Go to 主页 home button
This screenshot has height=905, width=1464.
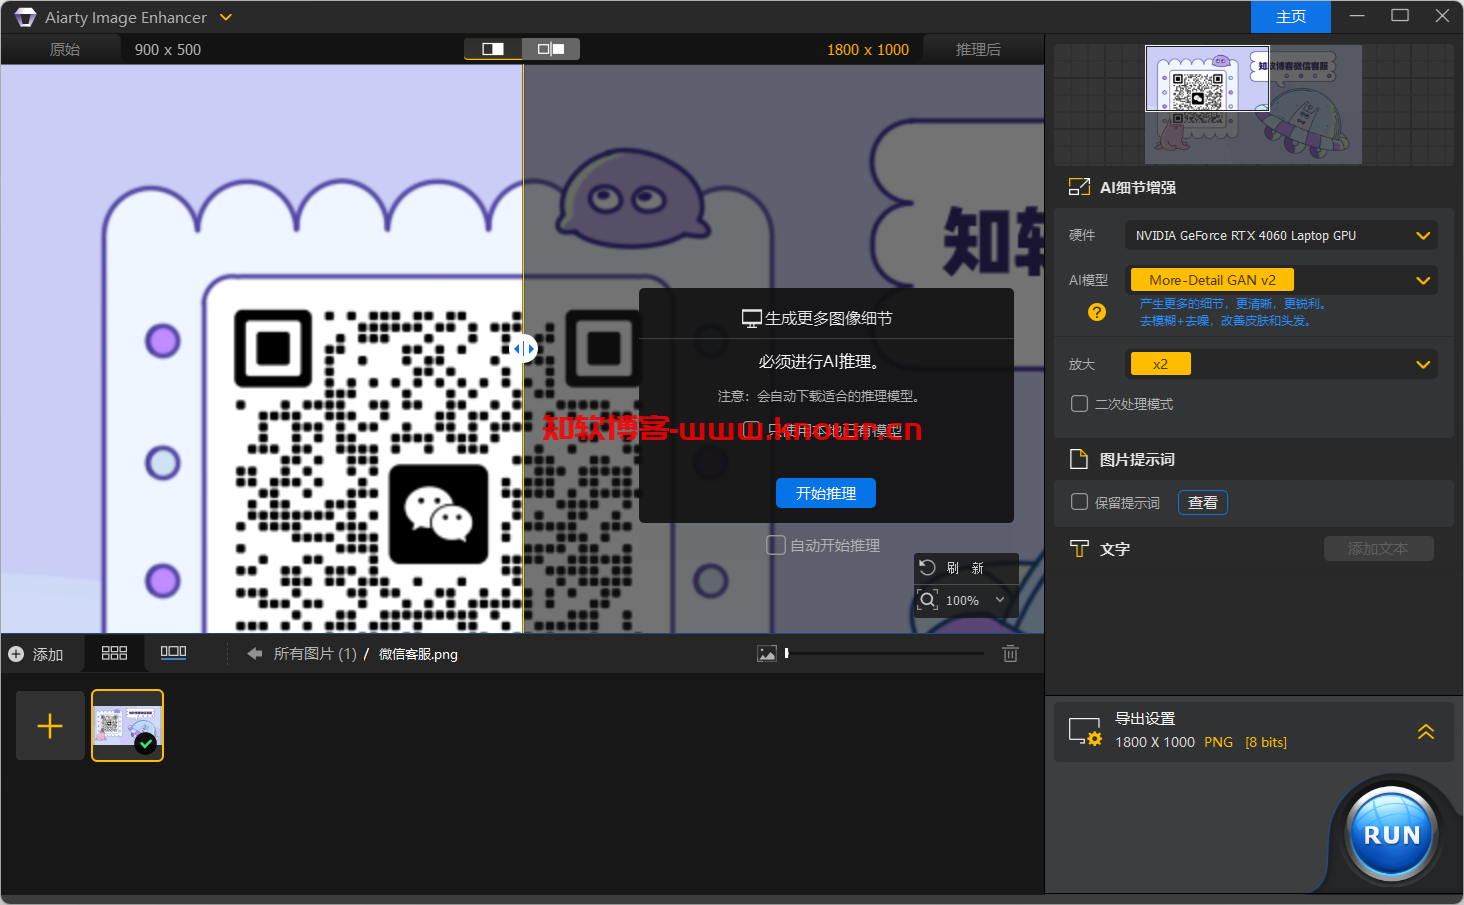(1291, 17)
